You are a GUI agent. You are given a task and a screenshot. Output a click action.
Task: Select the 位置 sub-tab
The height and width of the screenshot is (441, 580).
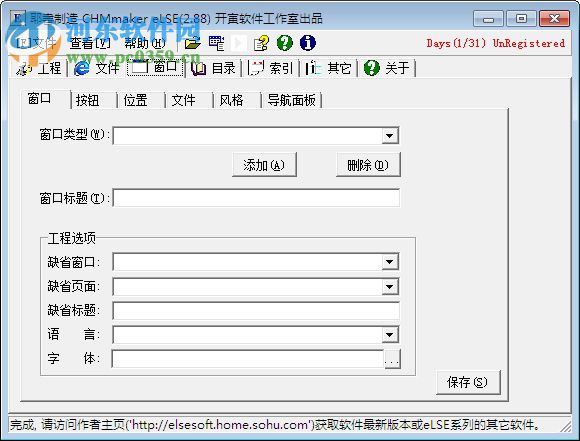(x=141, y=100)
